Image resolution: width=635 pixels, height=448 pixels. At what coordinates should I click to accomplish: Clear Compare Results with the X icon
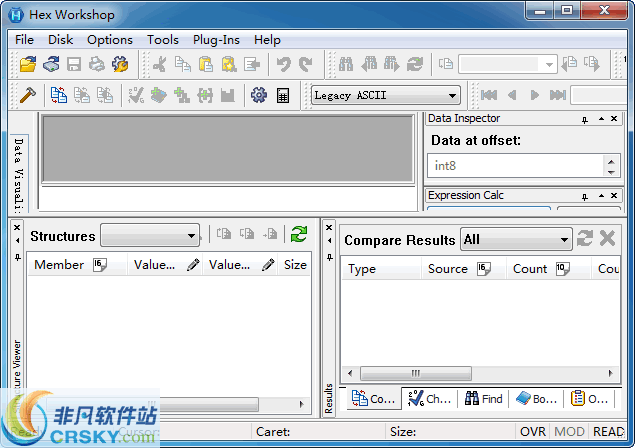point(607,238)
